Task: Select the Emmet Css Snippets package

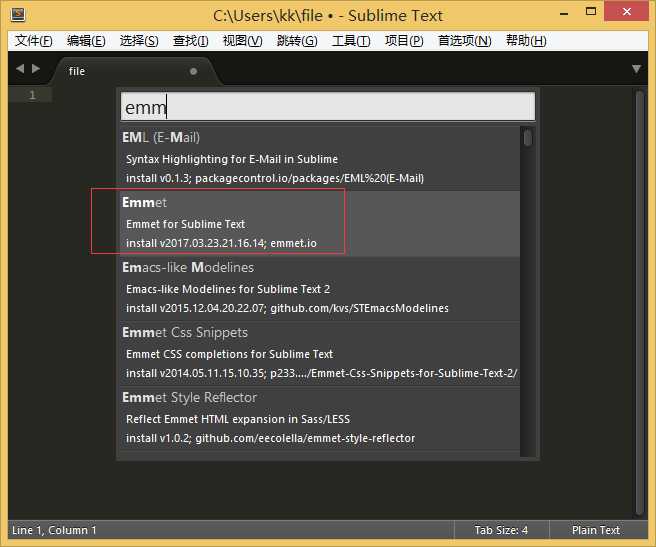Action: 320,353
